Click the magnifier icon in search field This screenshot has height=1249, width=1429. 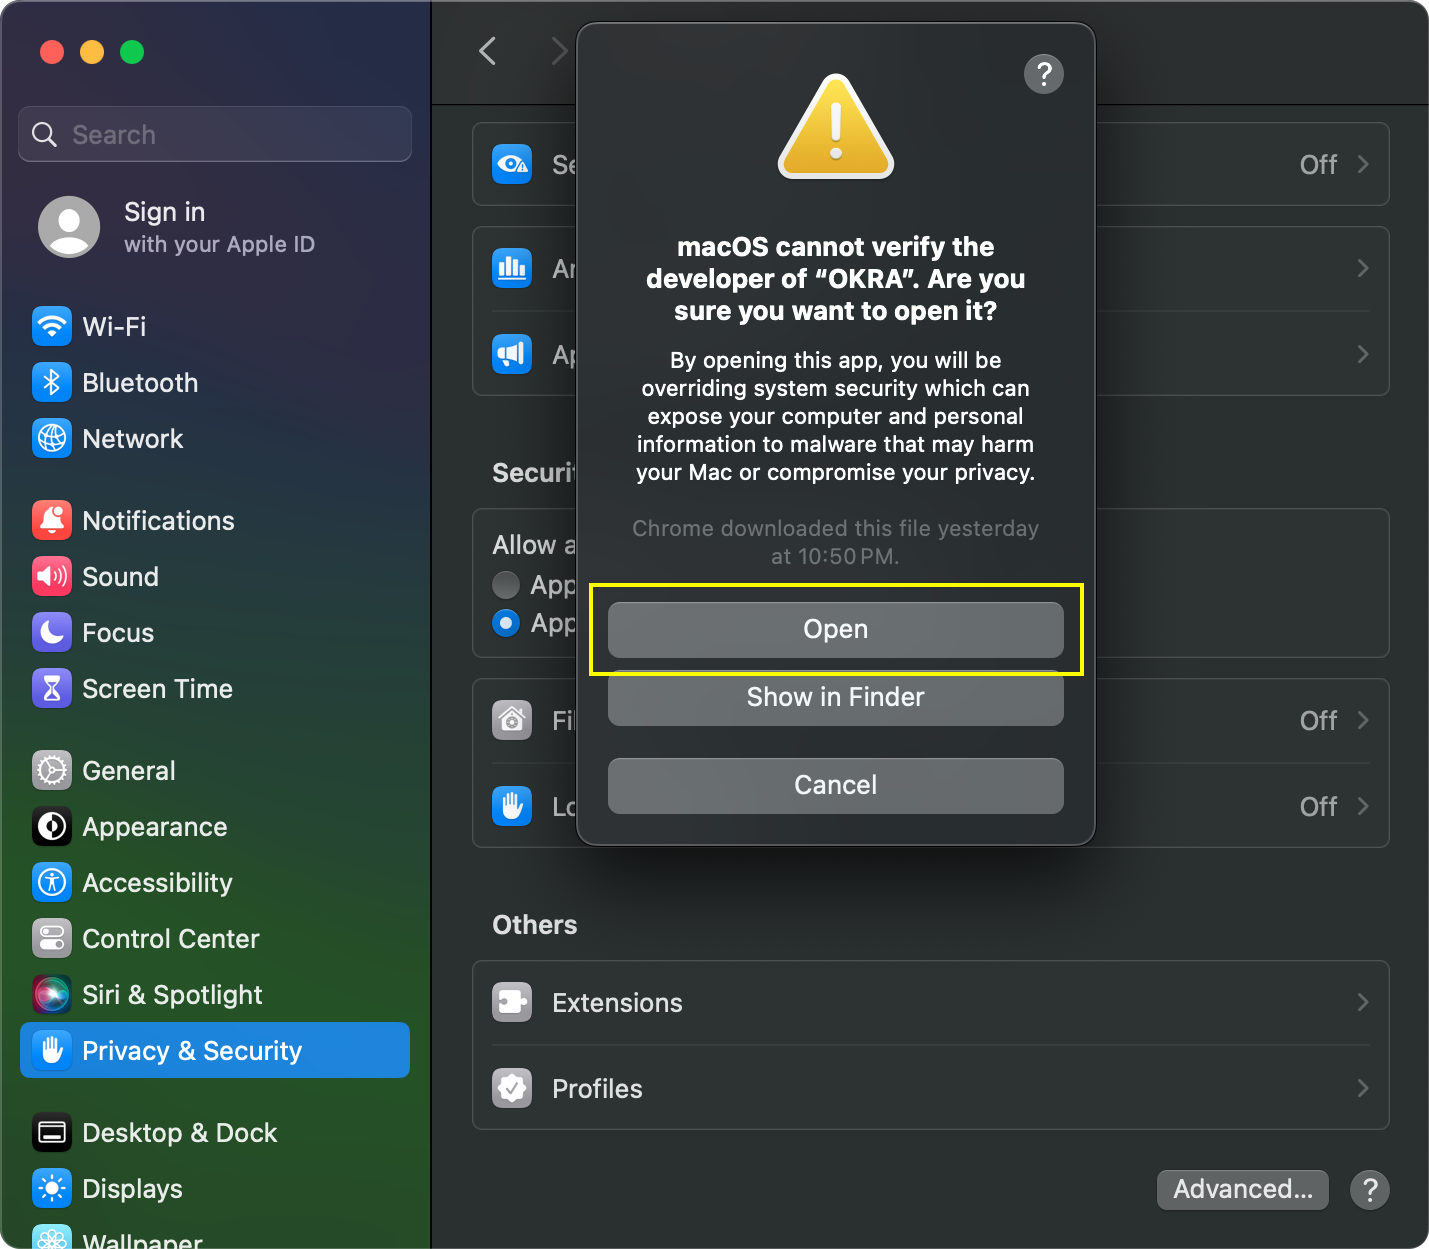[x=44, y=134]
